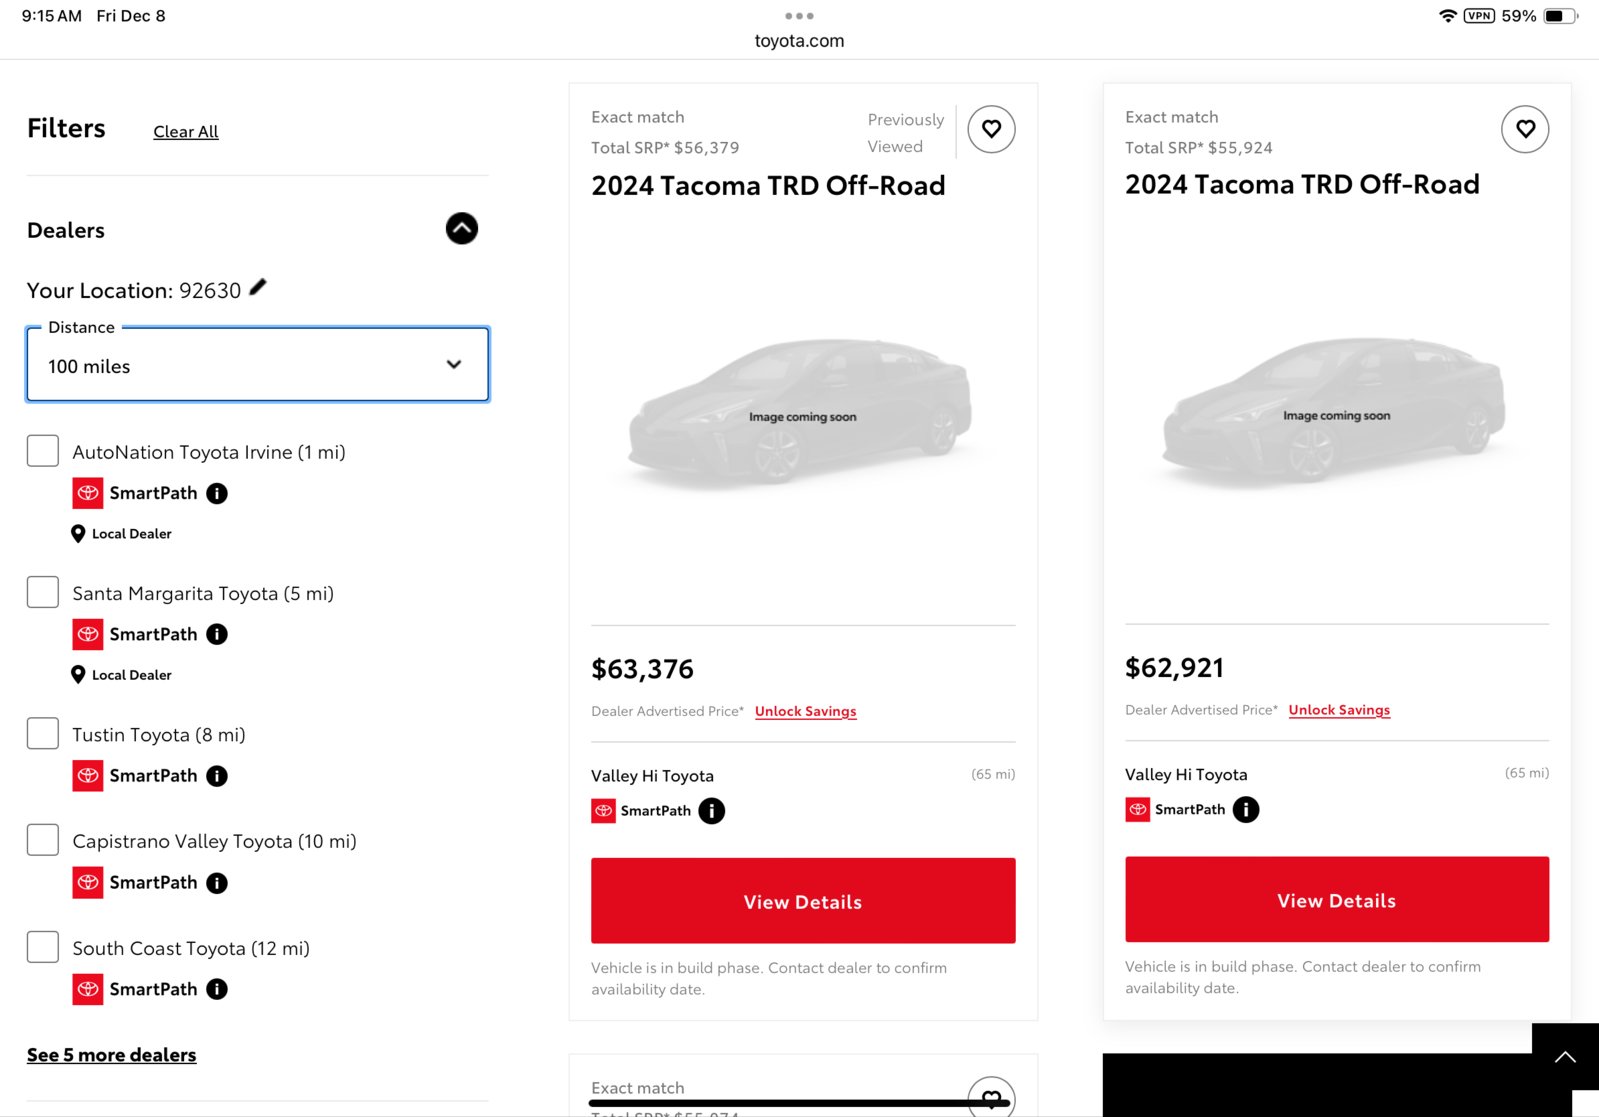Open SmartPath info for Santa Margarita Toyota
Viewport: 1599px width, 1117px height.
[x=217, y=634]
